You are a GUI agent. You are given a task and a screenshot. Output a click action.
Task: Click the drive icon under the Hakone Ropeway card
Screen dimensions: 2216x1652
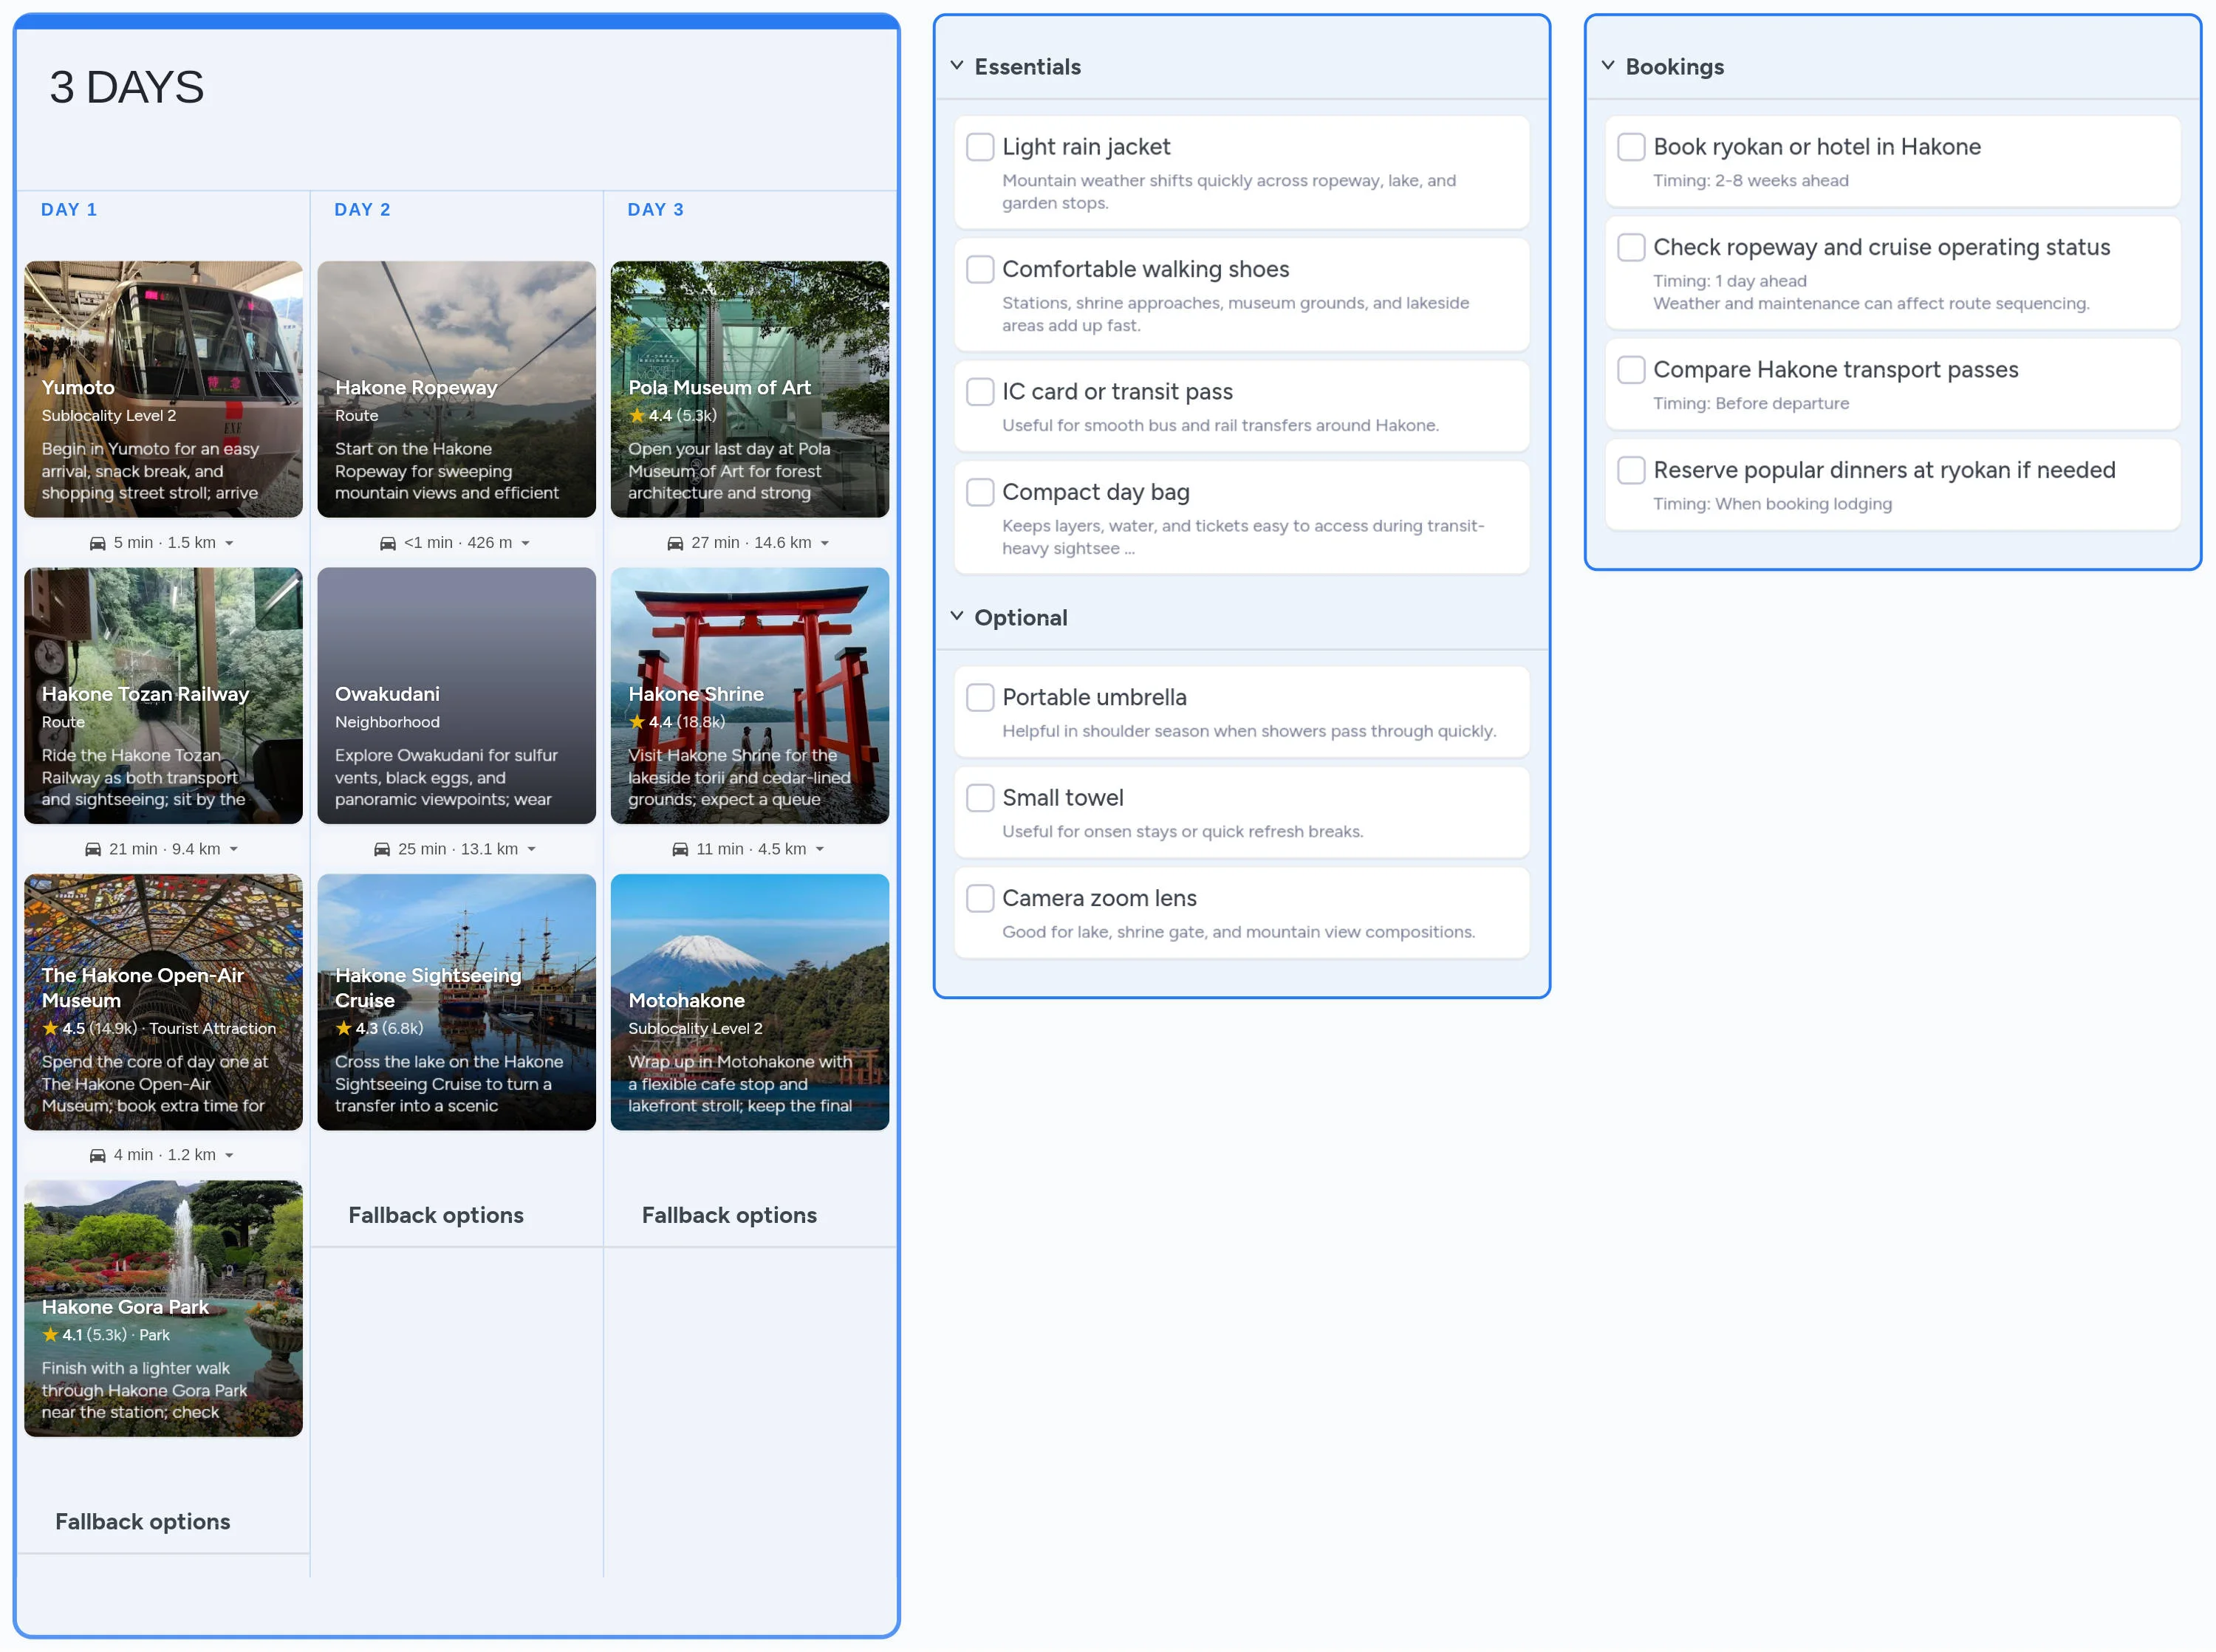(x=390, y=542)
